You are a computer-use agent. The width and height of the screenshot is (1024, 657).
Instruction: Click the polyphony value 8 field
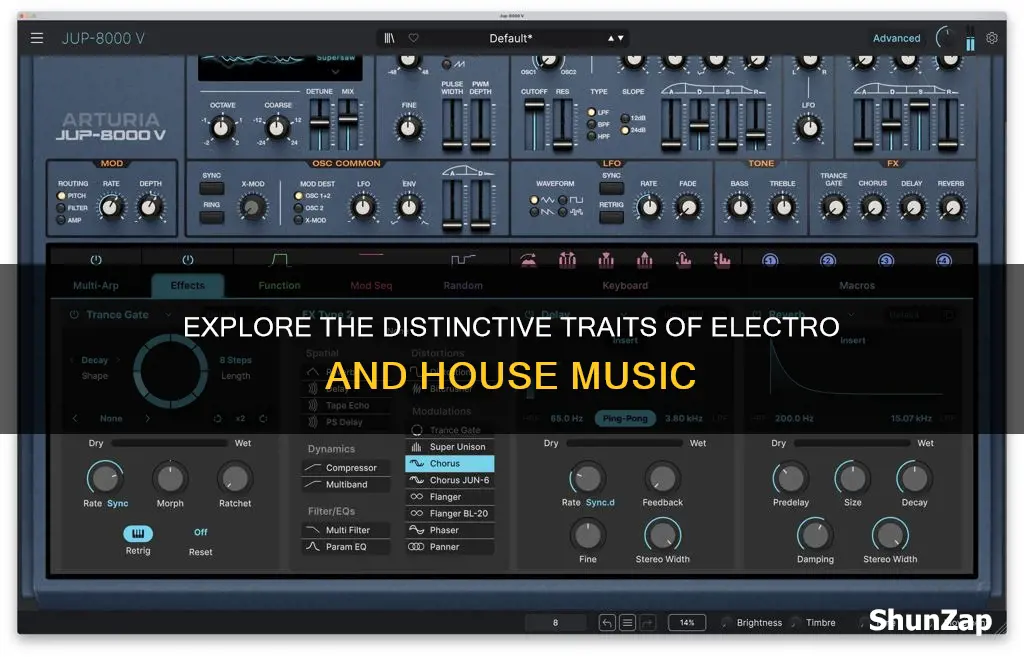click(556, 622)
